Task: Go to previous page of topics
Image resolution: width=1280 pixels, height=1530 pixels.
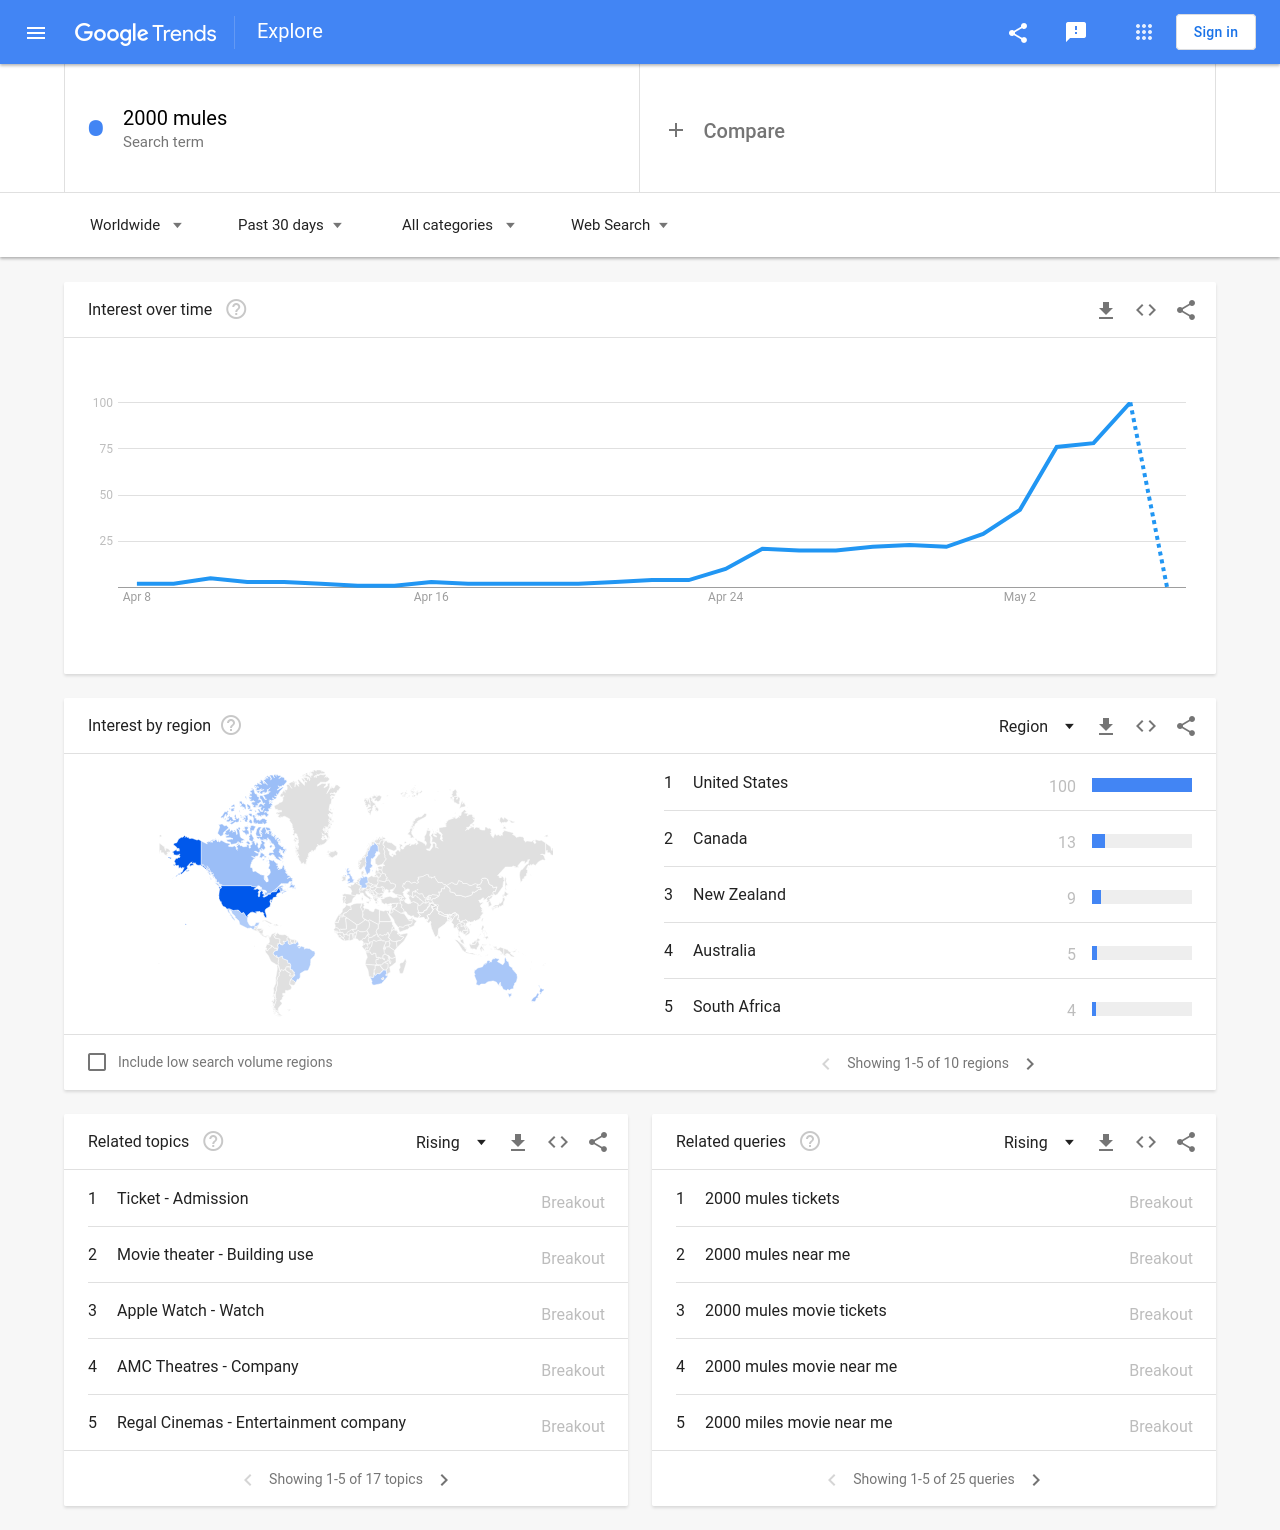Action: pos(248,1480)
